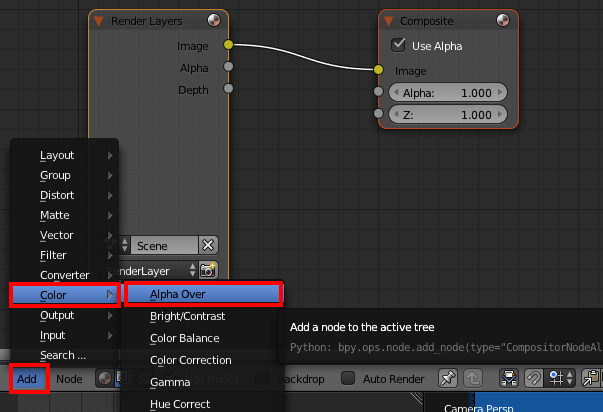Open the Node menu in header

[69, 379]
